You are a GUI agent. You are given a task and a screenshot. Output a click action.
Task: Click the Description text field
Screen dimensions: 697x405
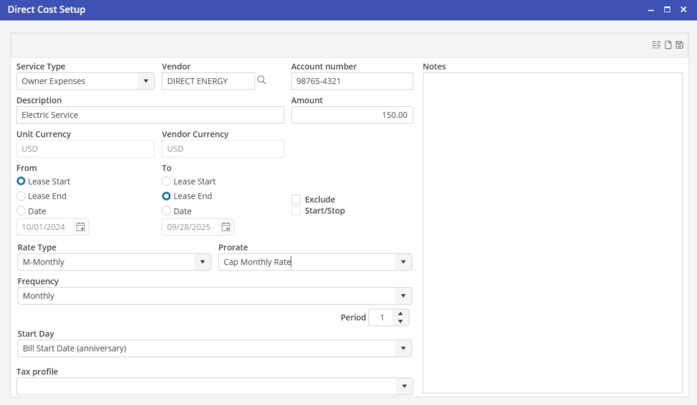pos(150,115)
